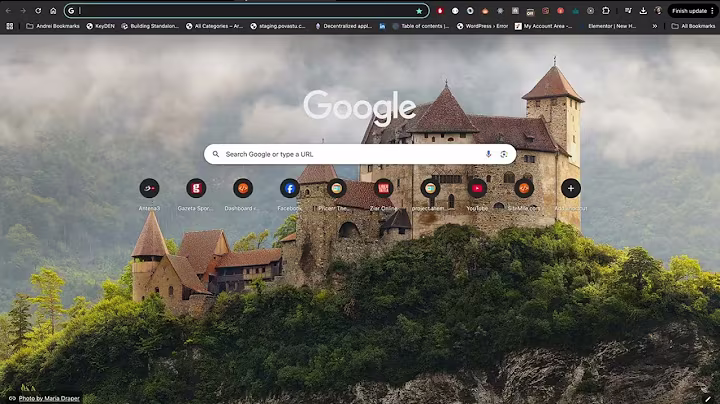Open the Facebook shortcut

coord(290,194)
